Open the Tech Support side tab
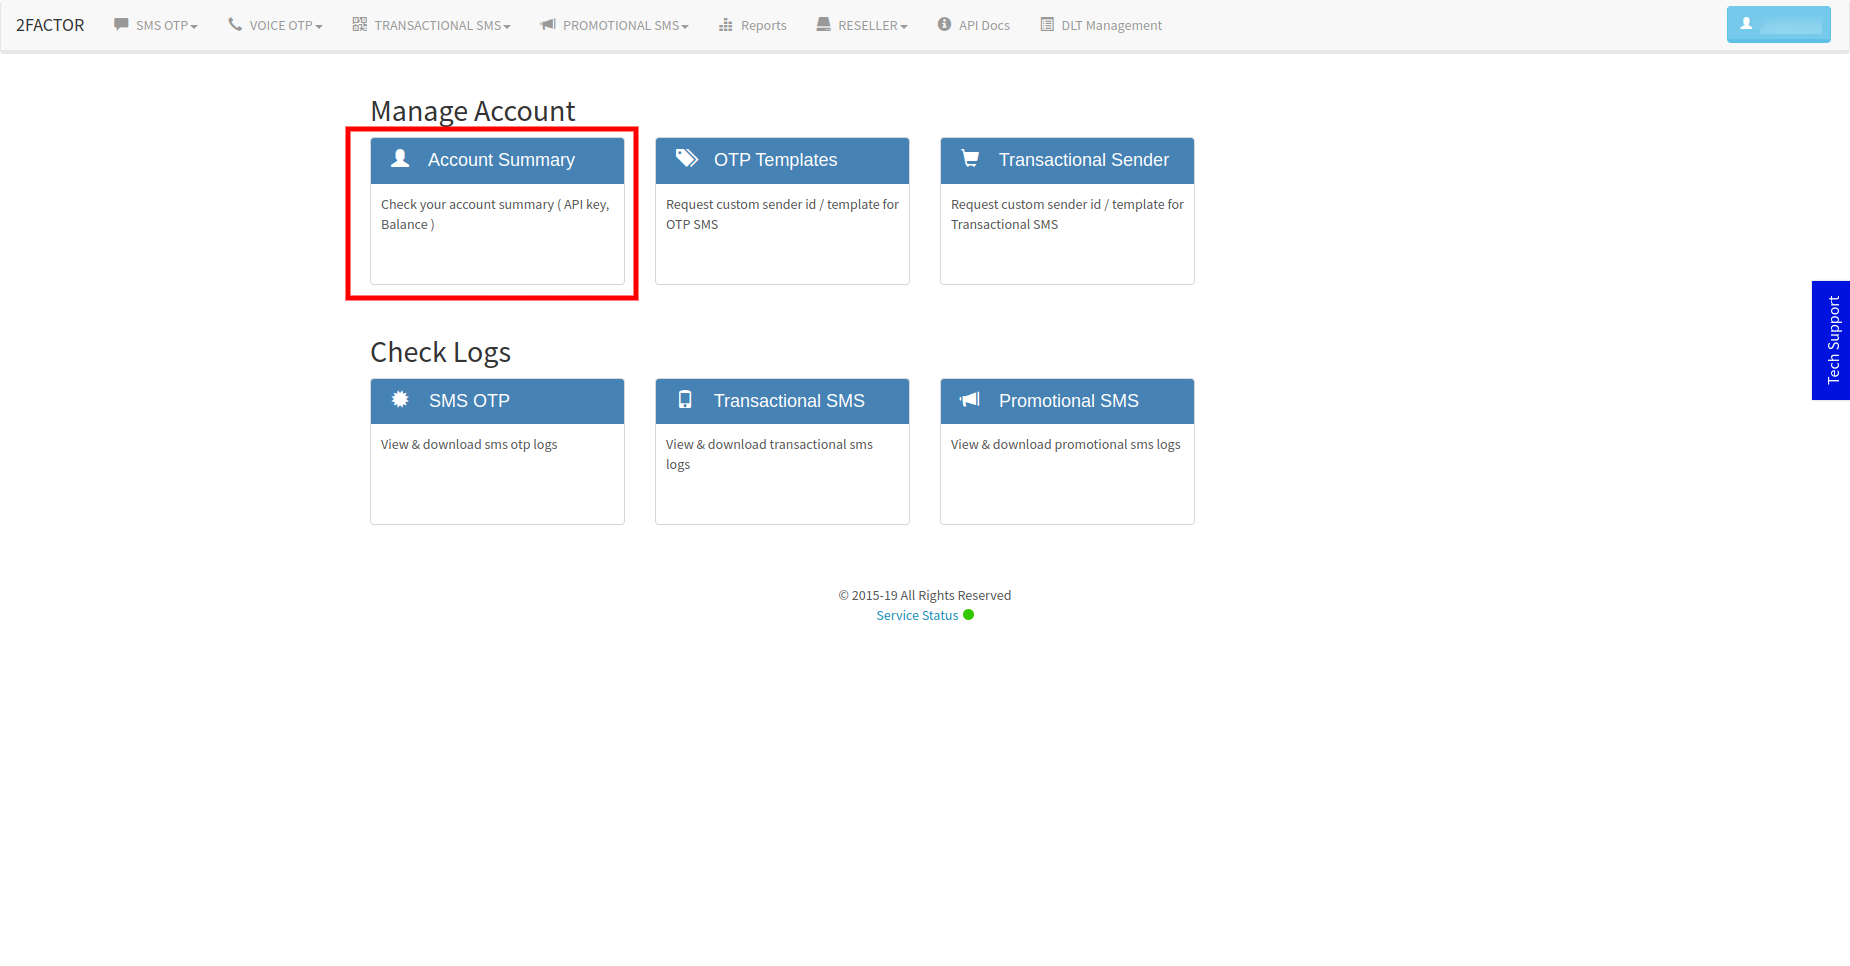 (x=1831, y=340)
